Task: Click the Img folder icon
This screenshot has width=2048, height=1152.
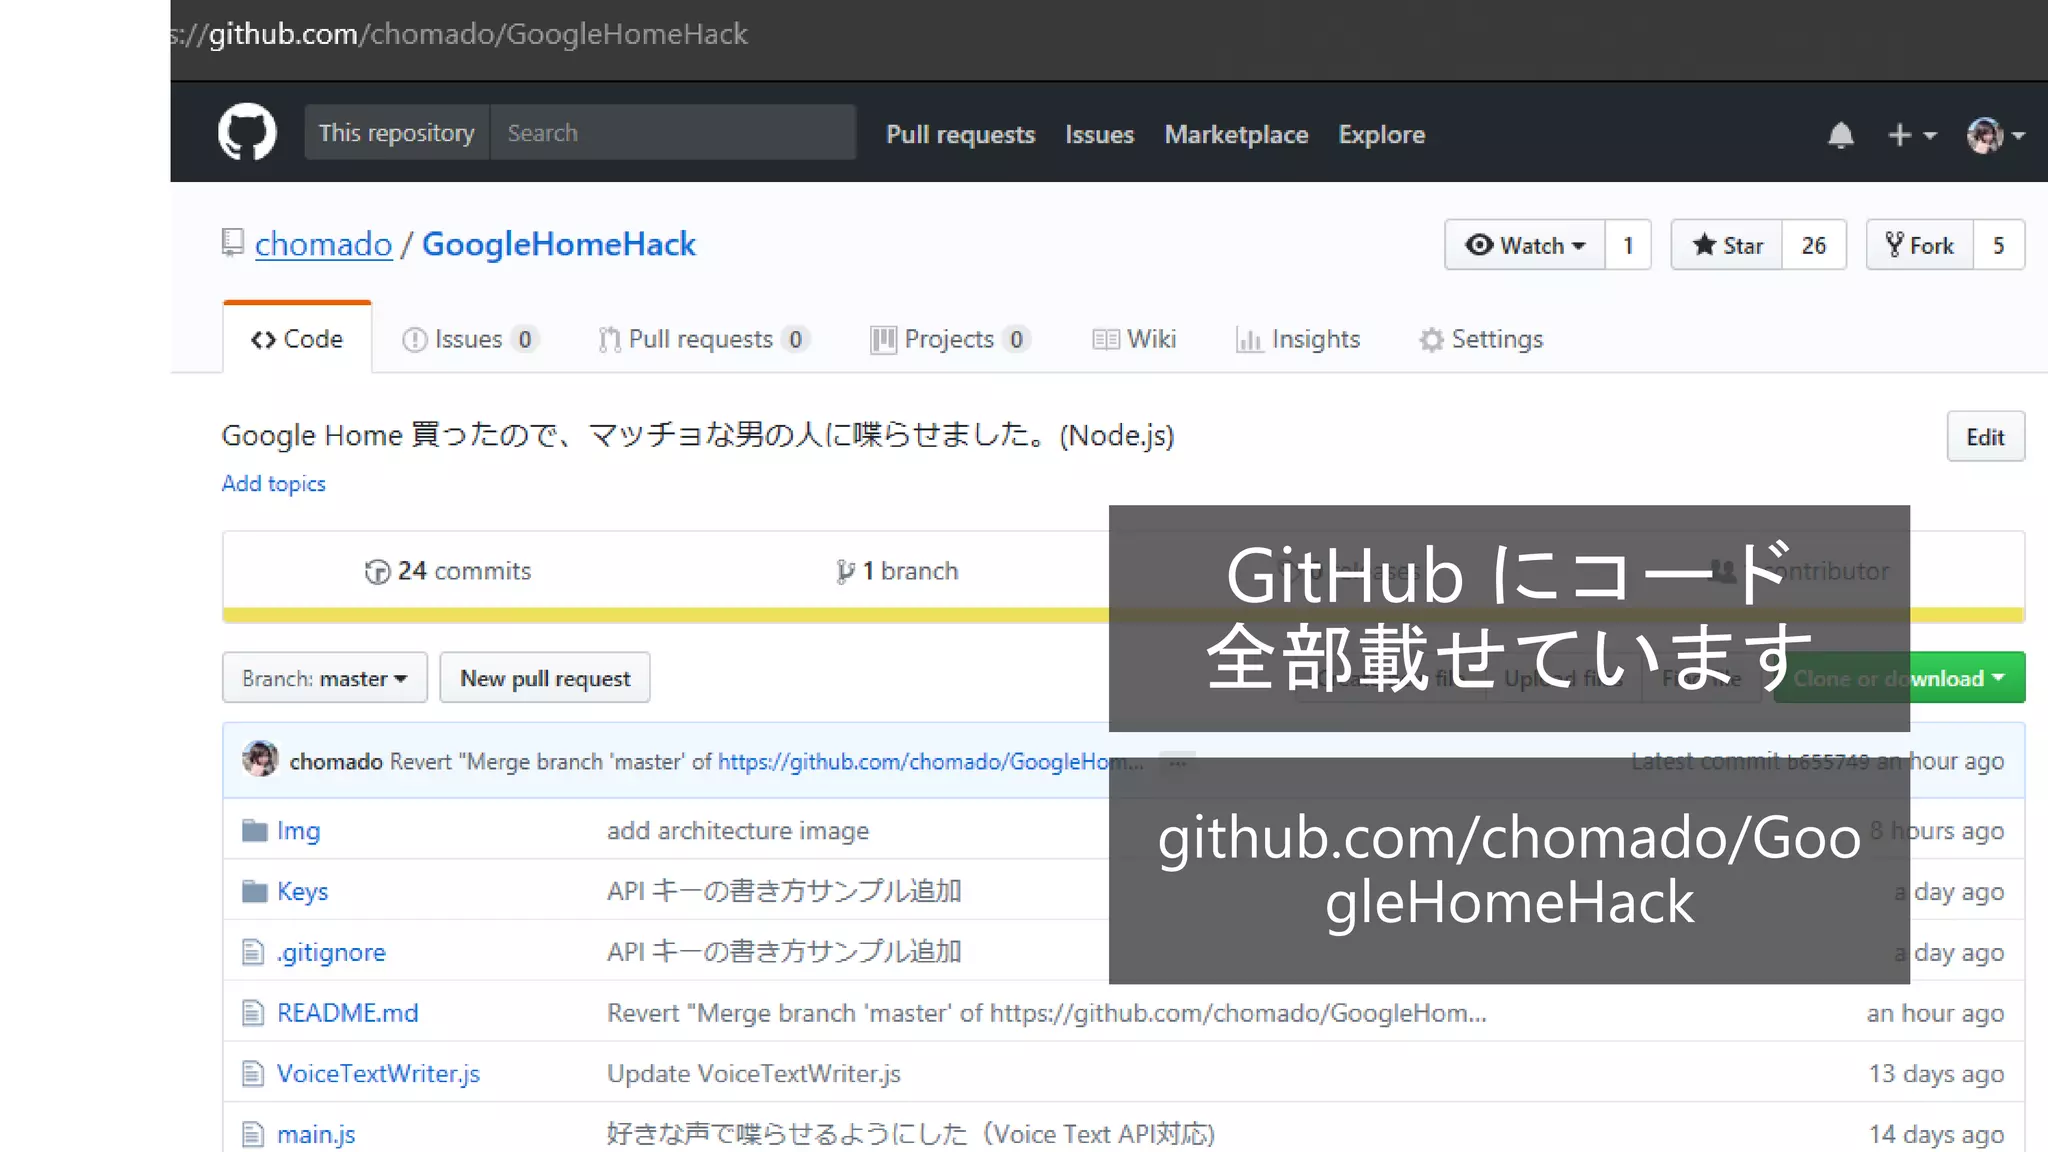Action: click(255, 830)
